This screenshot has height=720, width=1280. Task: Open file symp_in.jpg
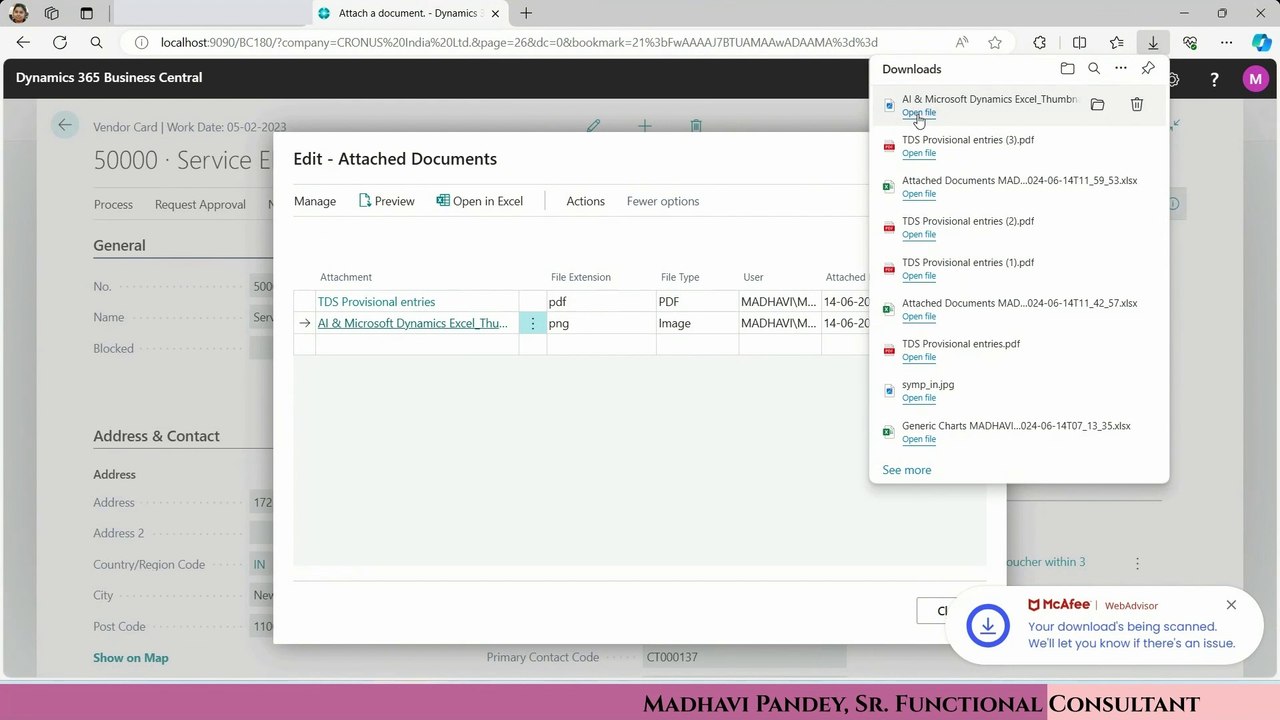pyautogui.click(x=919, y=398)
